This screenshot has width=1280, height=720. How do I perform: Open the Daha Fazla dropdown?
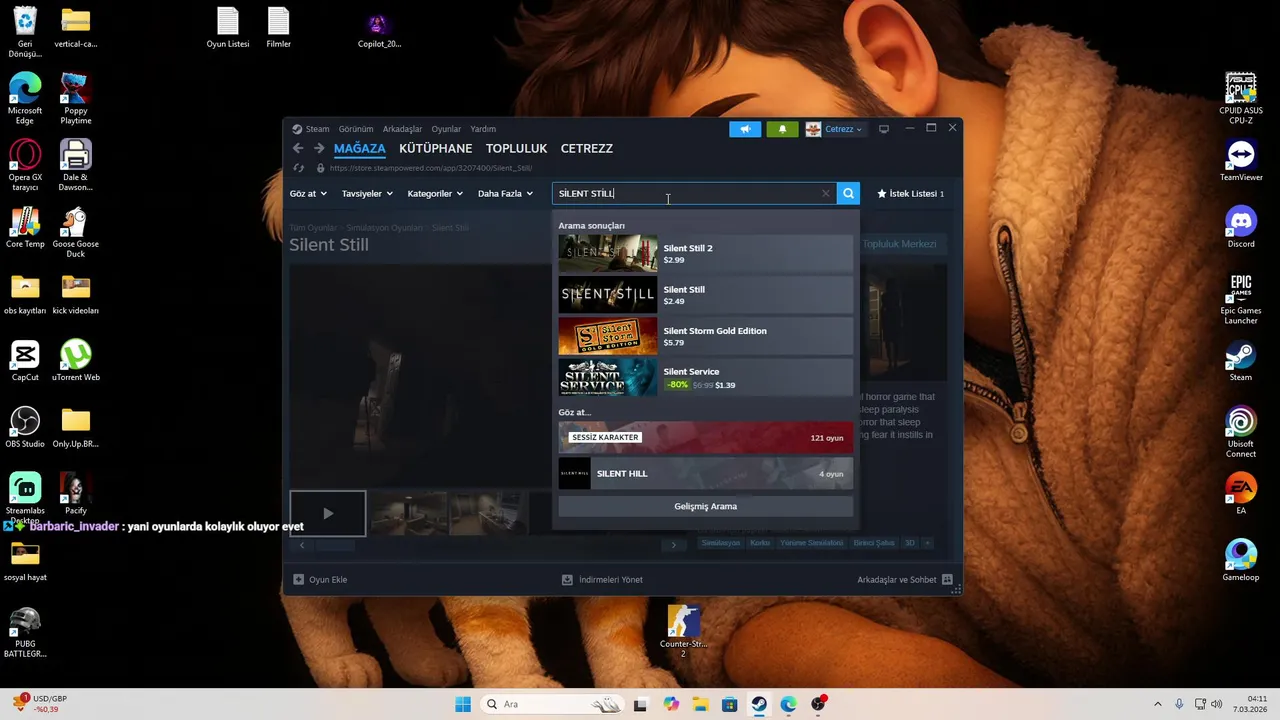[x=505, y=193]
